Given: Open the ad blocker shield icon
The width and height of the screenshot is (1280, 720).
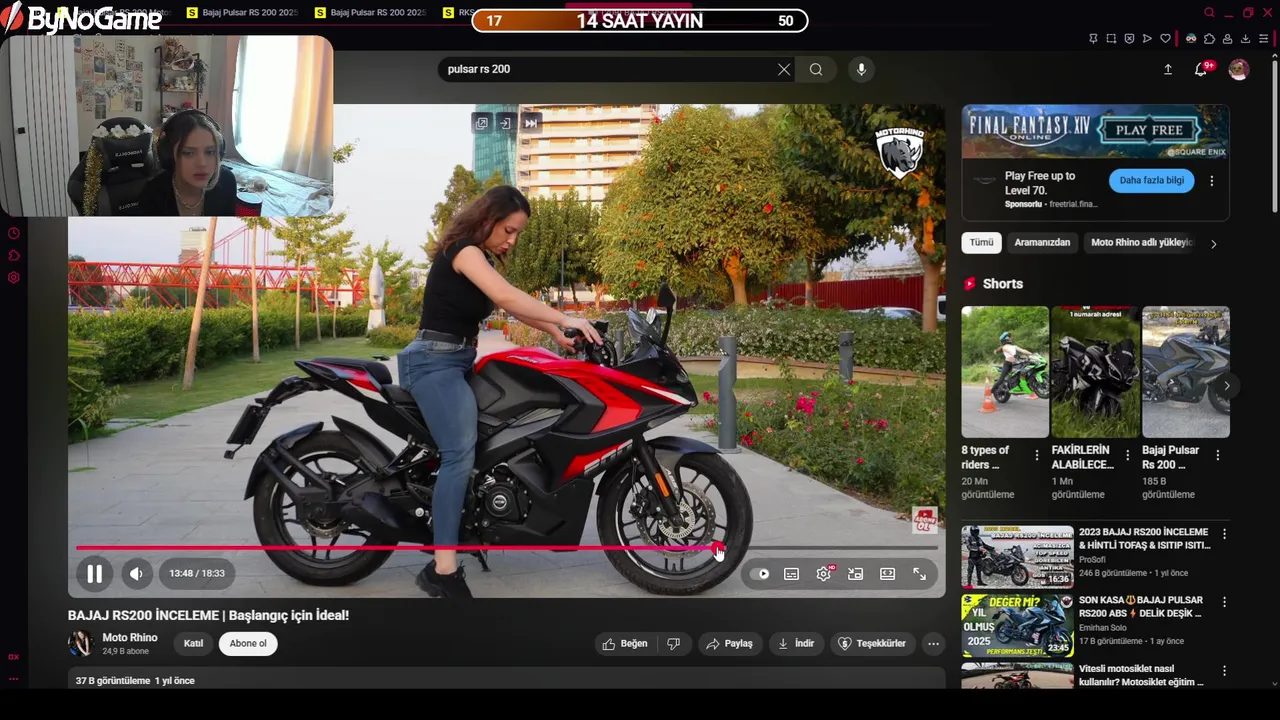Looking at the screenshot, I should (1129, 39).
